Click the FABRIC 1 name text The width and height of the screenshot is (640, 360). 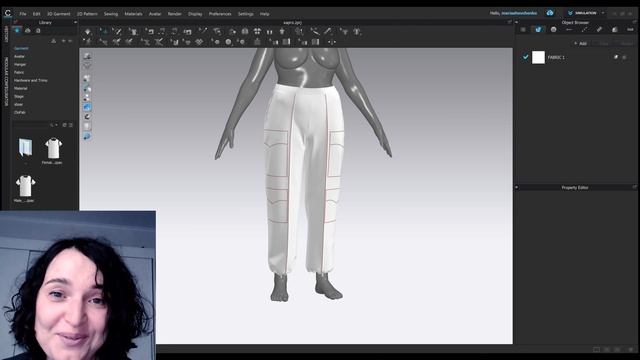556,58
